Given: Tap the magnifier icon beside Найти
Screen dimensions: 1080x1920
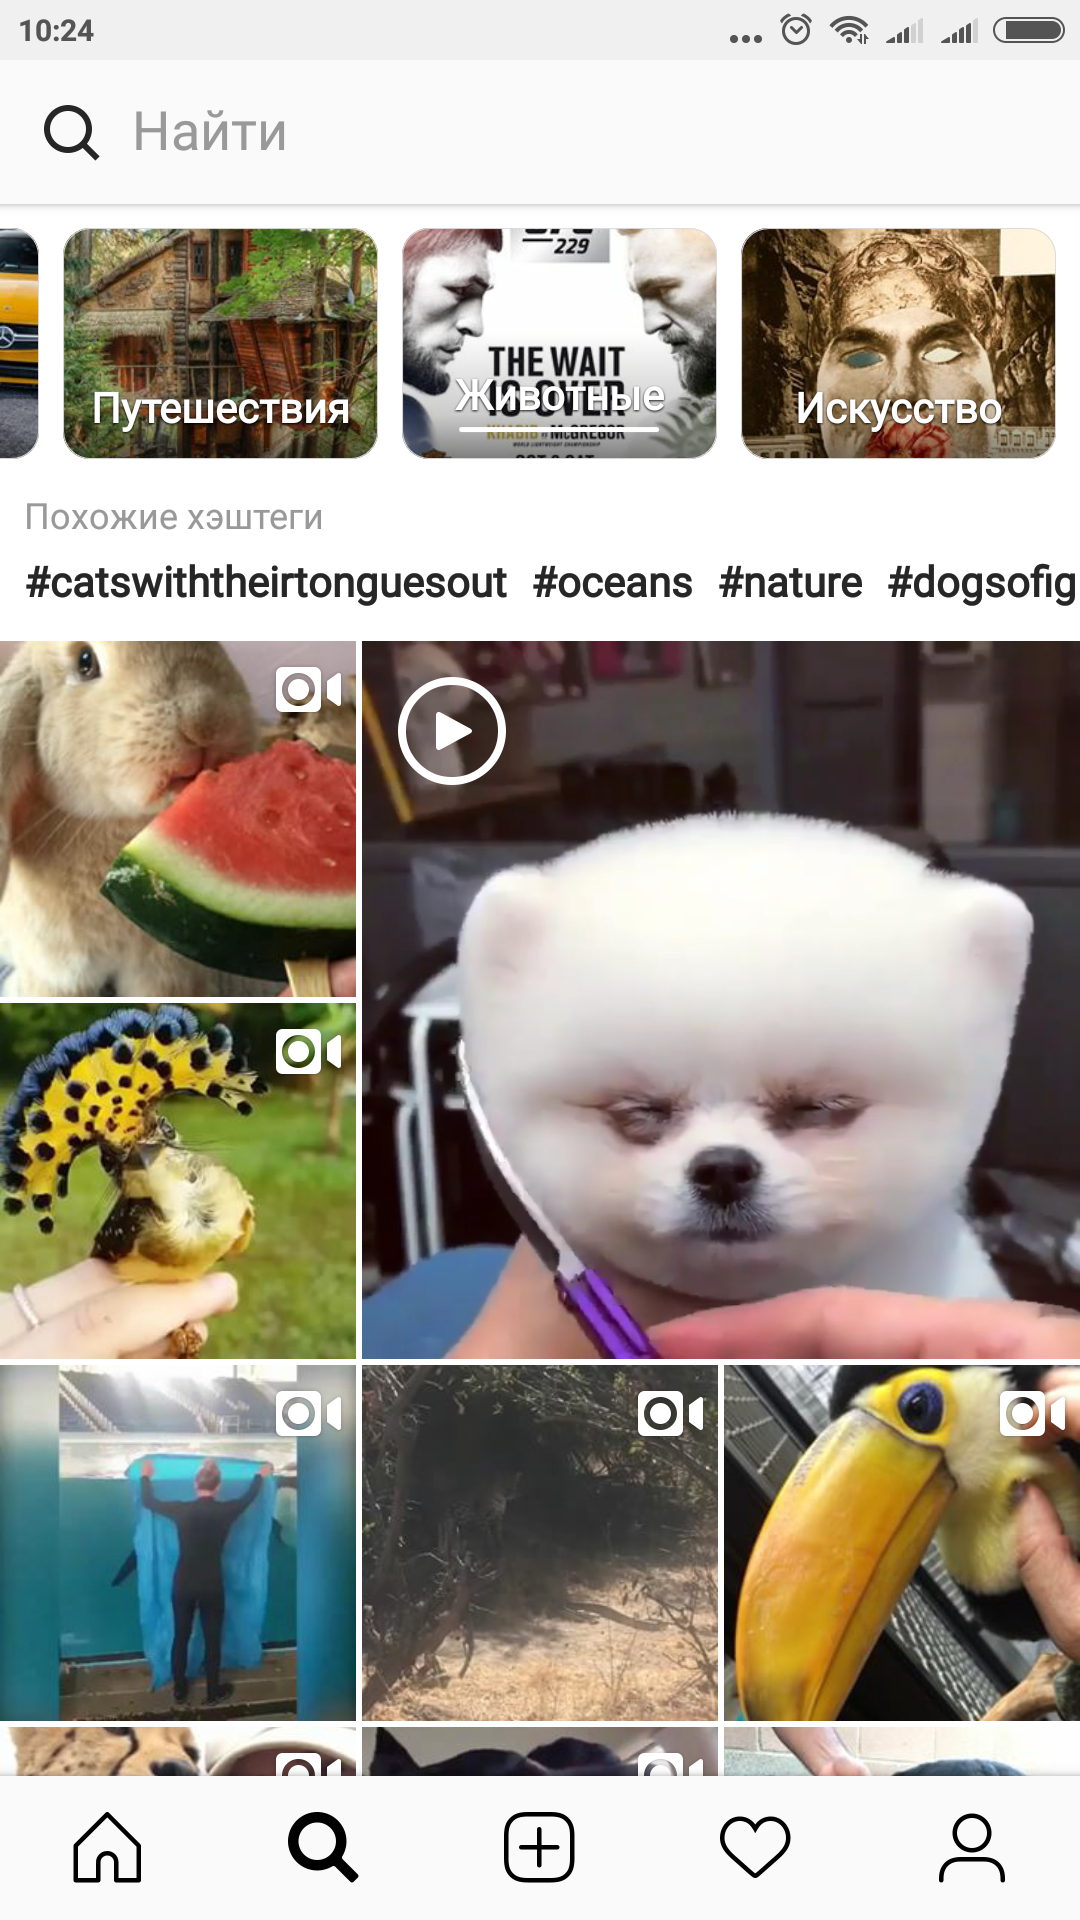Looking at the screenshot, I should click(71, 132).
